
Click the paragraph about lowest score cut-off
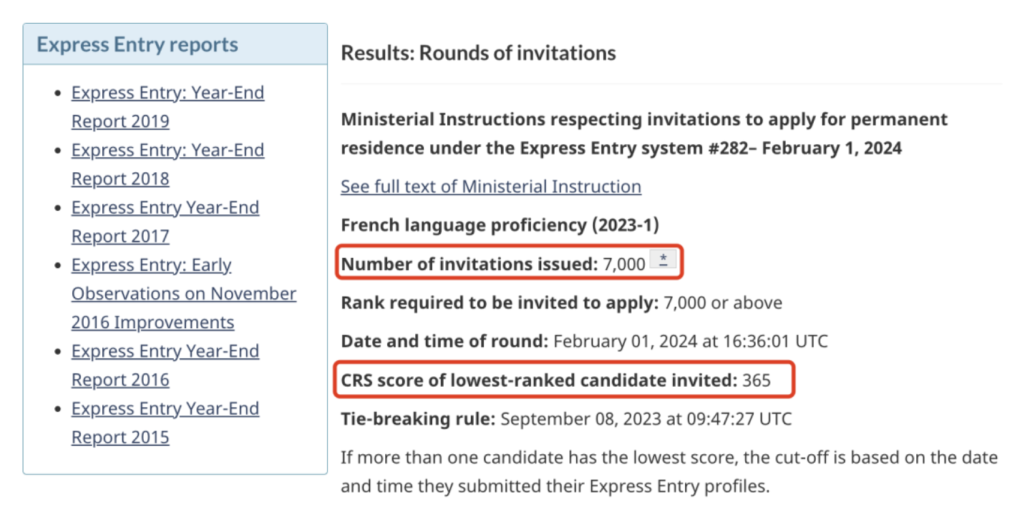(669, 472)
